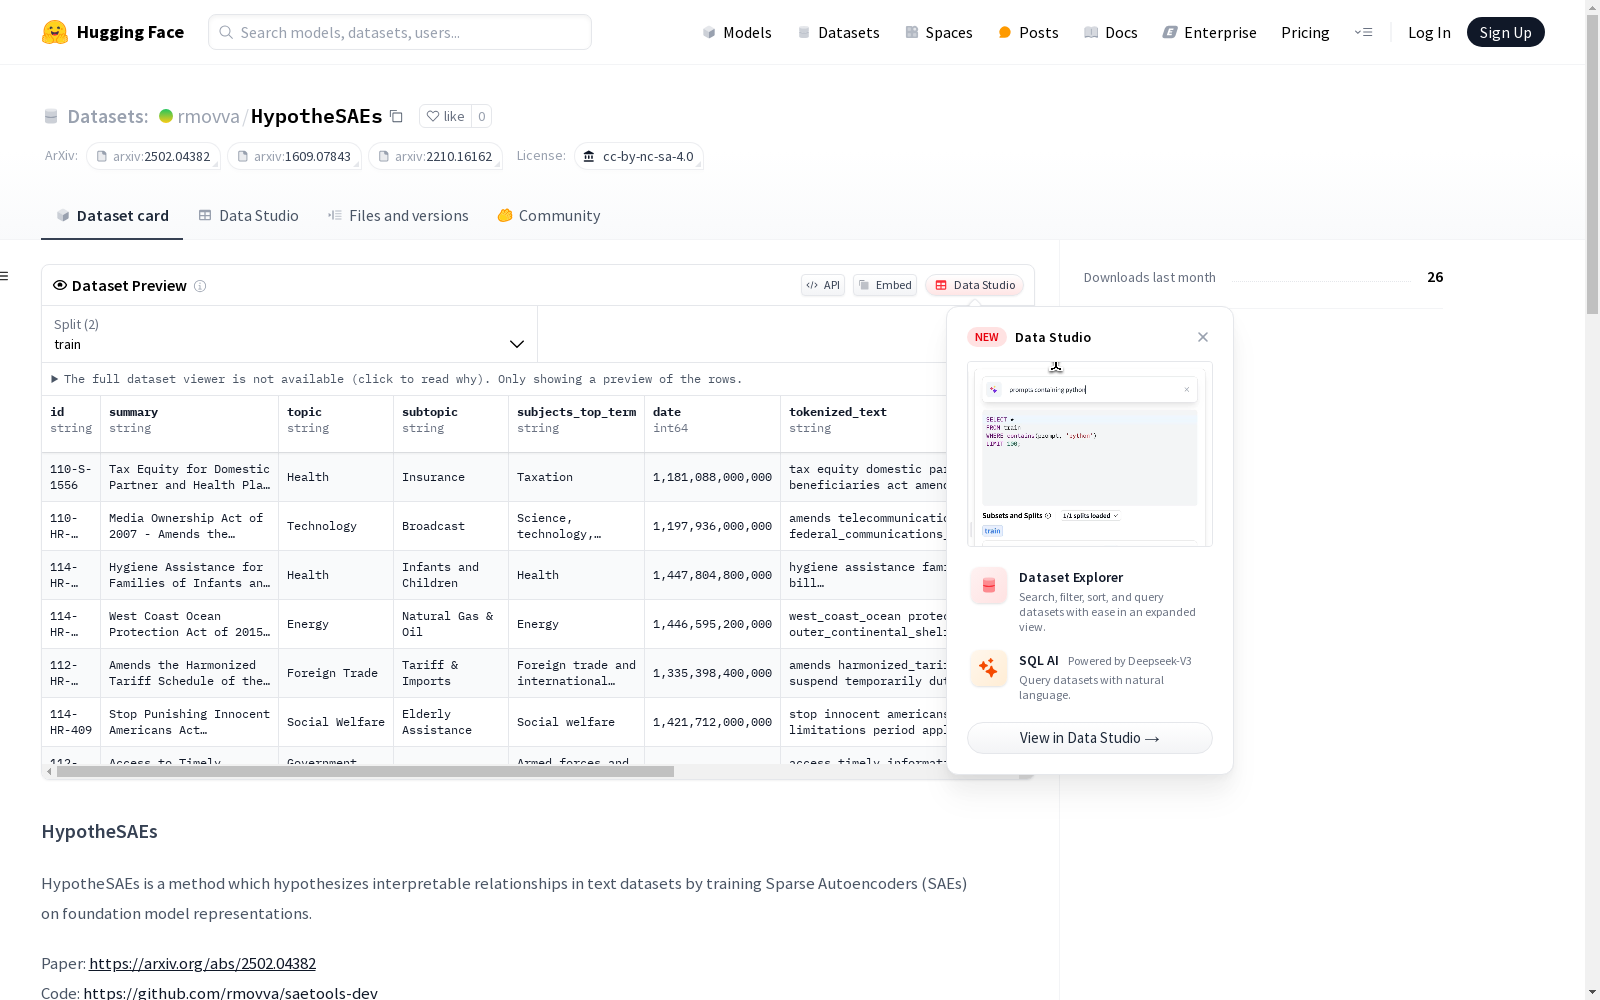
Task: Click the SQL AI sparkle icon
Action: (x=989, y=669)
